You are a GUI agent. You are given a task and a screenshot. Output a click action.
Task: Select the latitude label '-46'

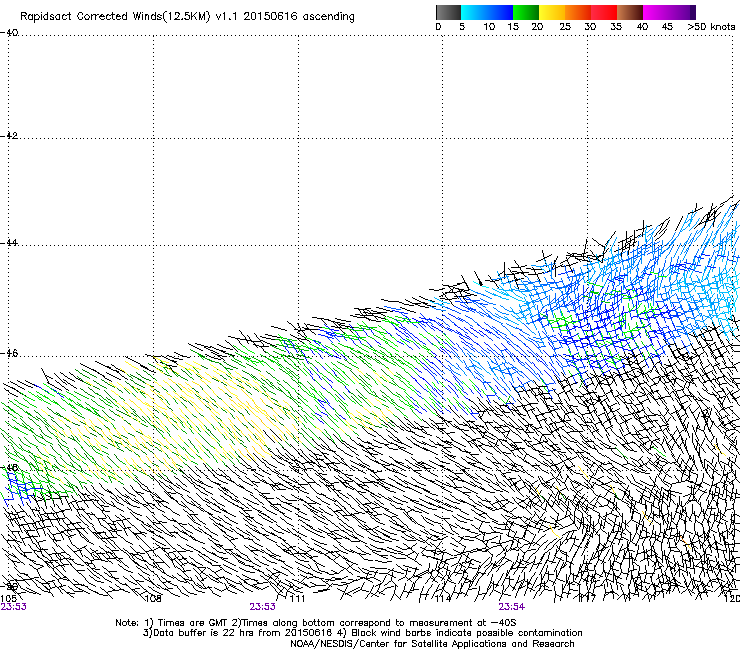click(x=9, y=353)
